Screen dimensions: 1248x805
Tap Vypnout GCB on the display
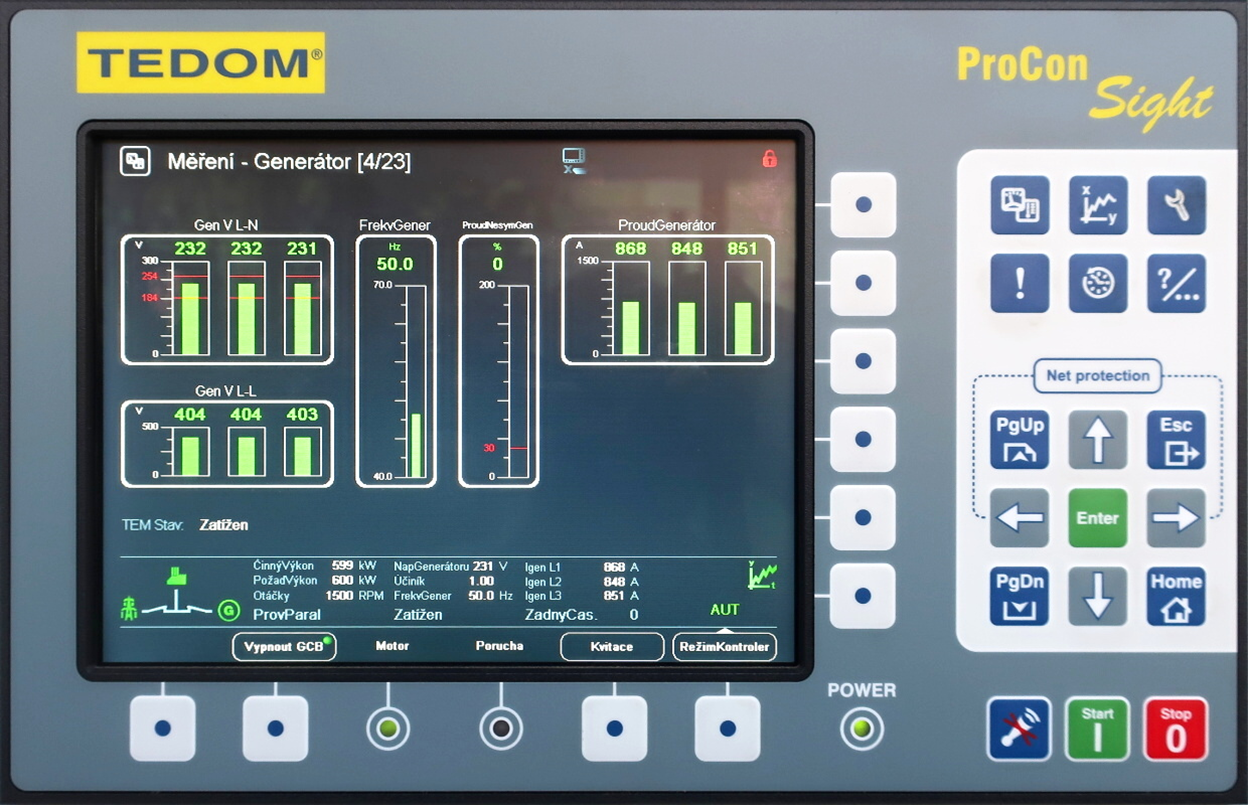point(284,647)
